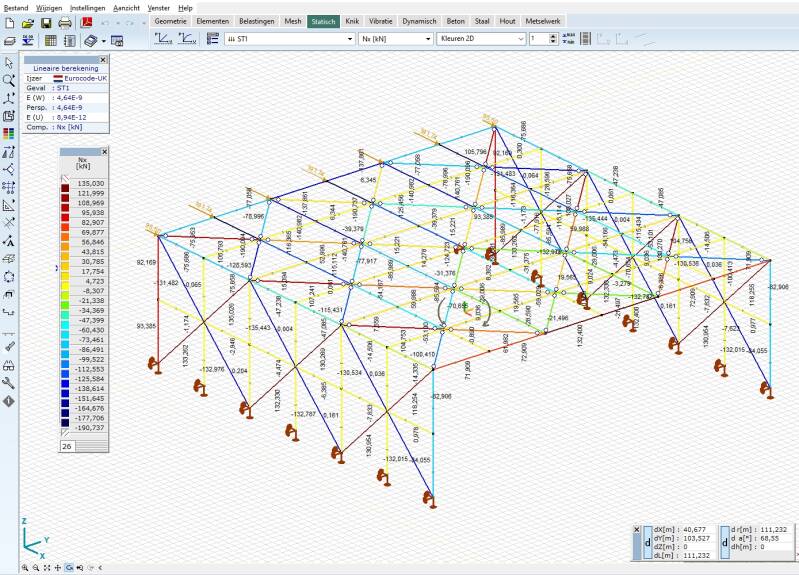The image size is (799, 575).
Task: Click the binoculars search icon in the sidebar
Action: 9,365
